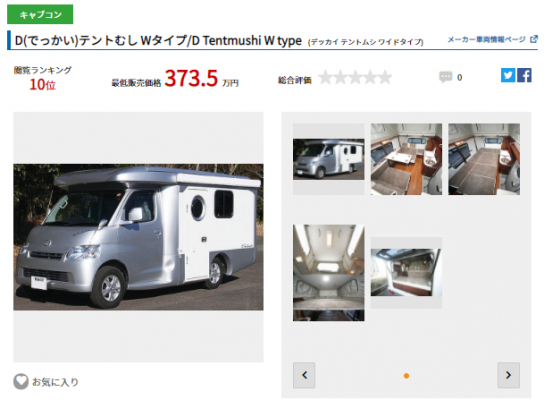Click the external link icon beside メーカー車両情報ページ
544x400 pixels.
[x=534, y=39]
